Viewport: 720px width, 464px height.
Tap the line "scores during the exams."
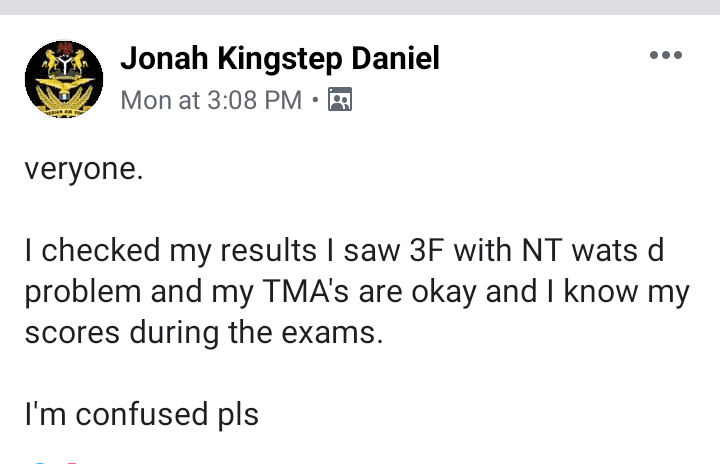(204, 333)
